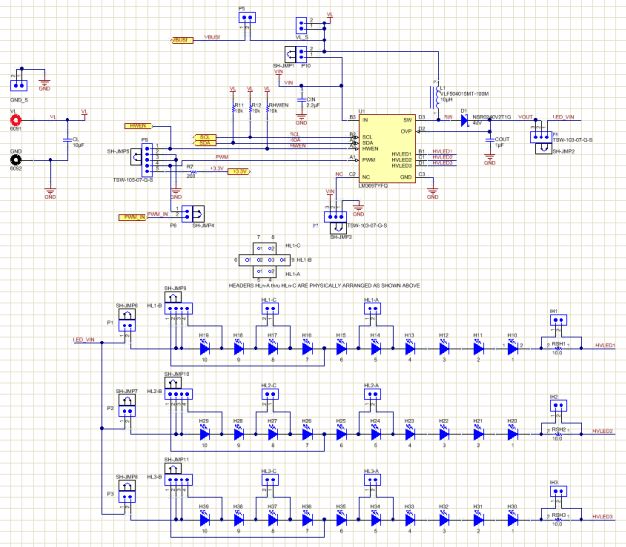Select LED H19 in first string
Image resolution: width=626 pixels, height=547 pixels.
204,349
